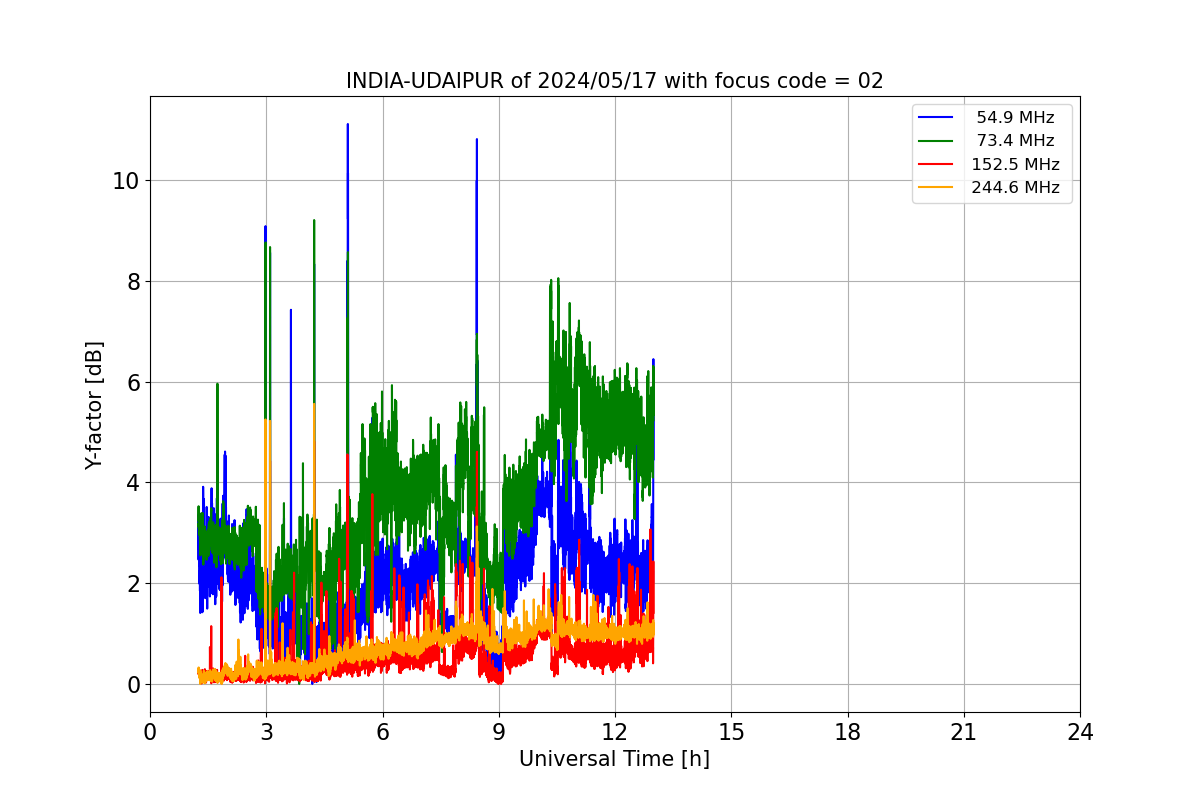Click y-axis tick label 4
This screenshot has width=1200, height=800.
133,483
